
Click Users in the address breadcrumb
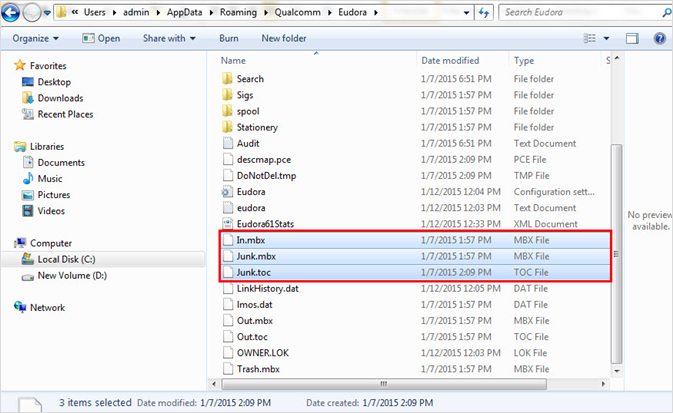pos(94,12)
